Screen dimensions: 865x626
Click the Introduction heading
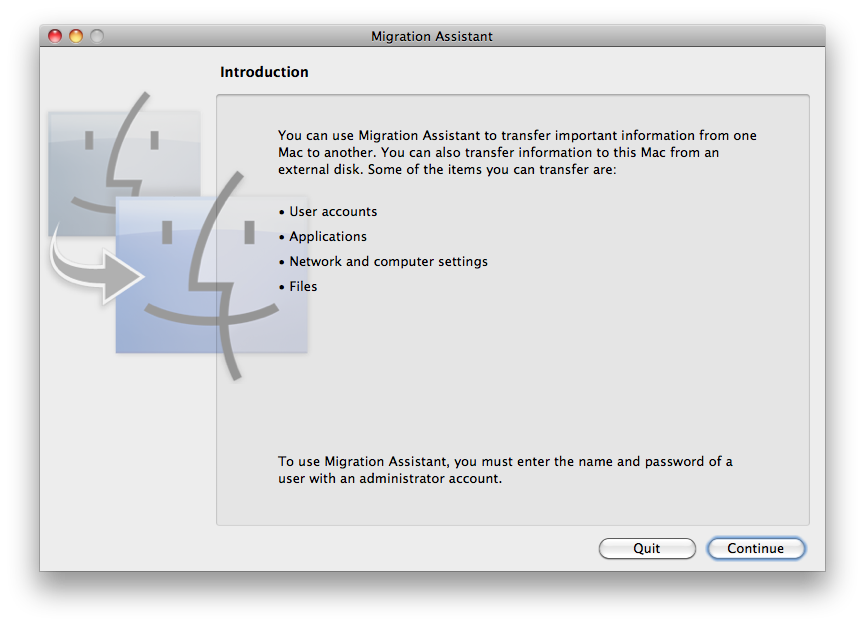(x=264, y=72)
